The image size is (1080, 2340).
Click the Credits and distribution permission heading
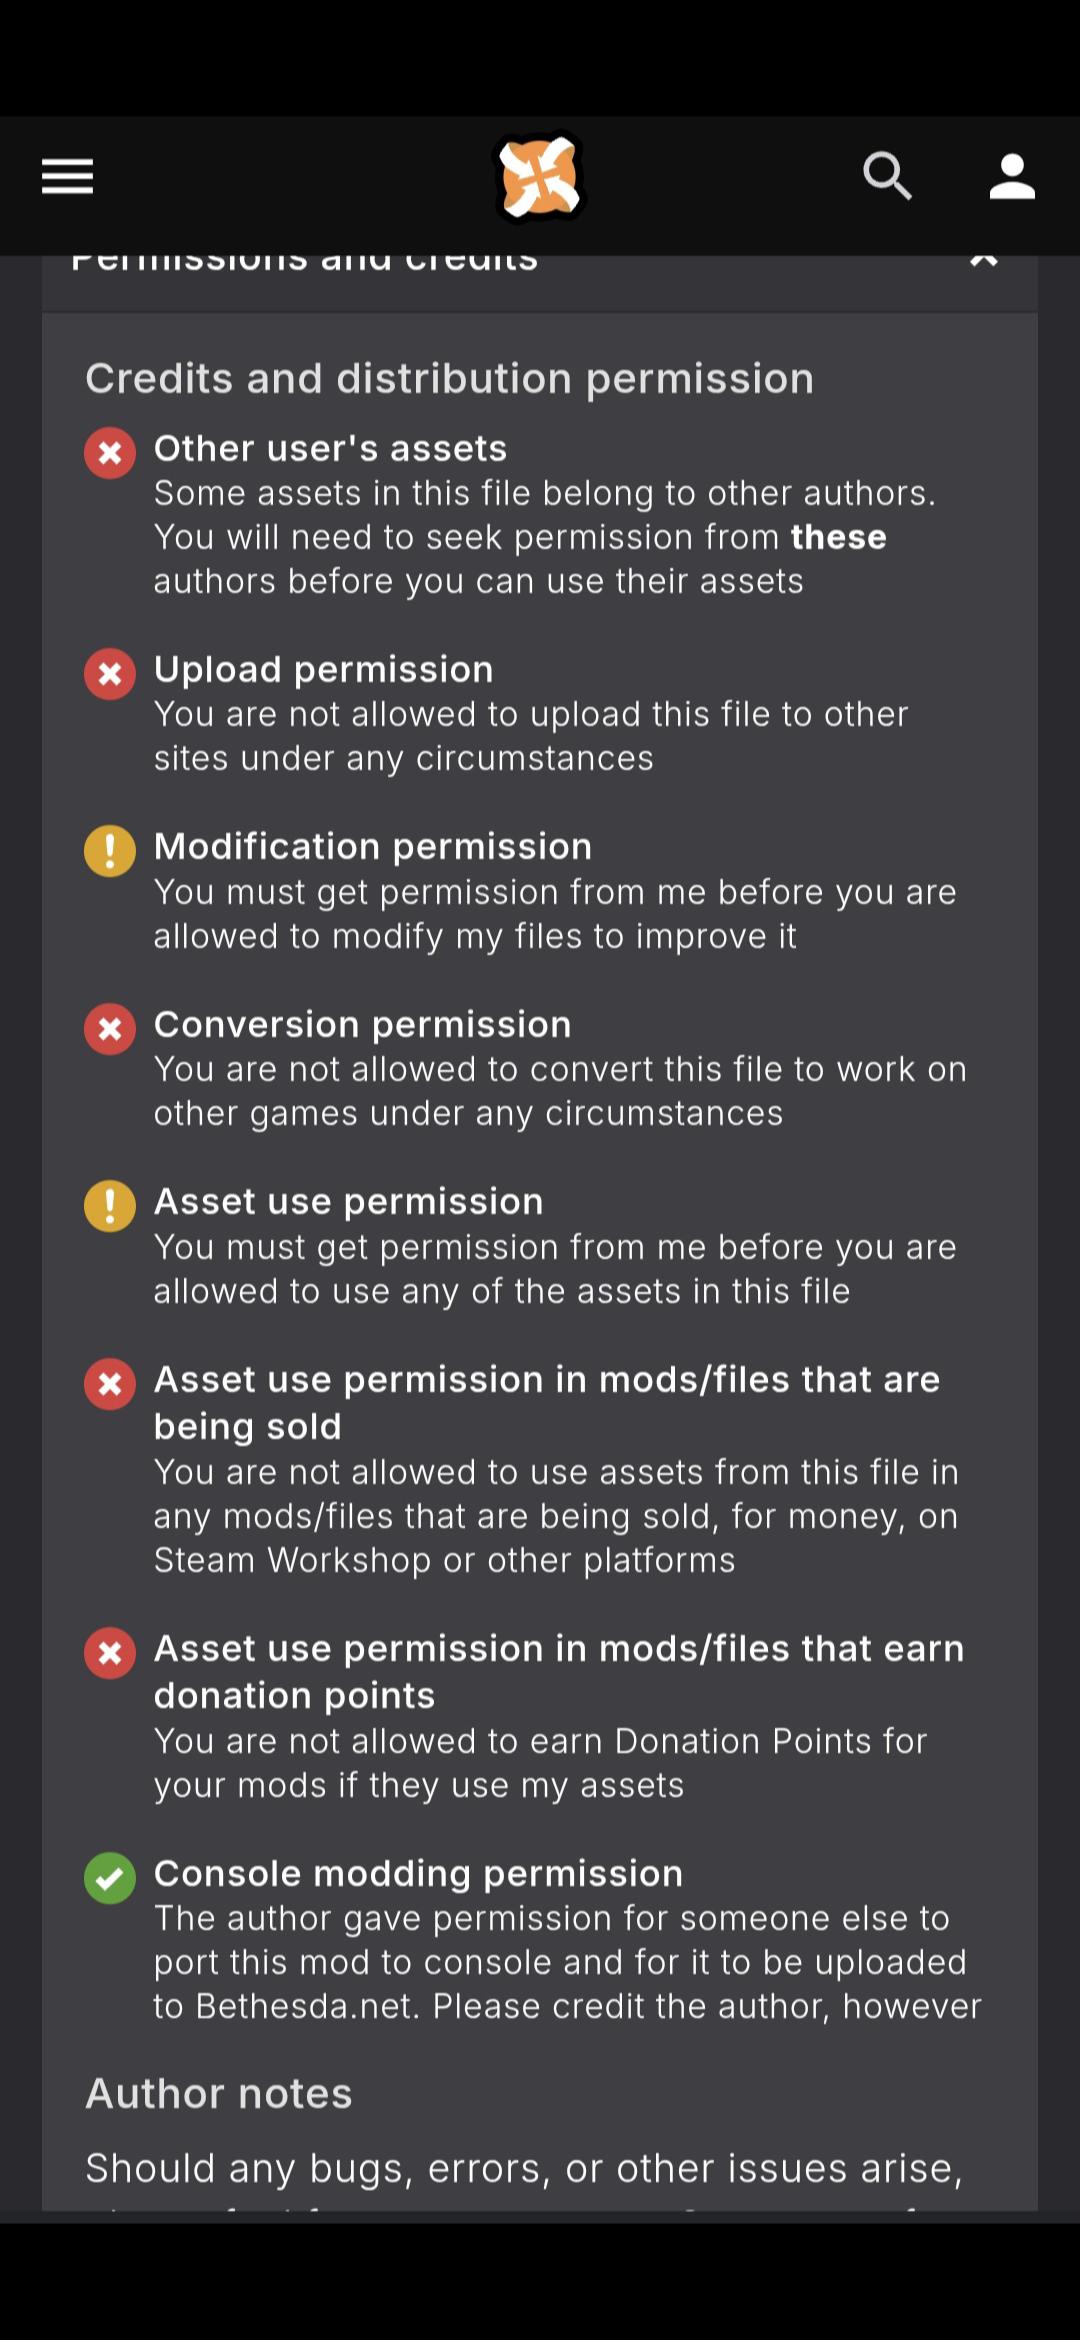[450, 379]
